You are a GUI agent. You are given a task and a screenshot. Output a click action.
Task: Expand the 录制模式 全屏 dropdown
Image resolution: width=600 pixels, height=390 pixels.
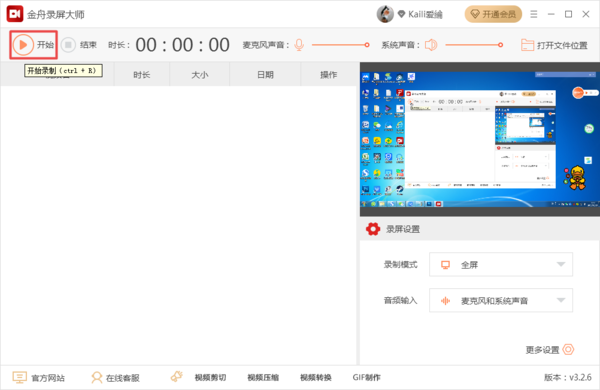pos(501,264)
